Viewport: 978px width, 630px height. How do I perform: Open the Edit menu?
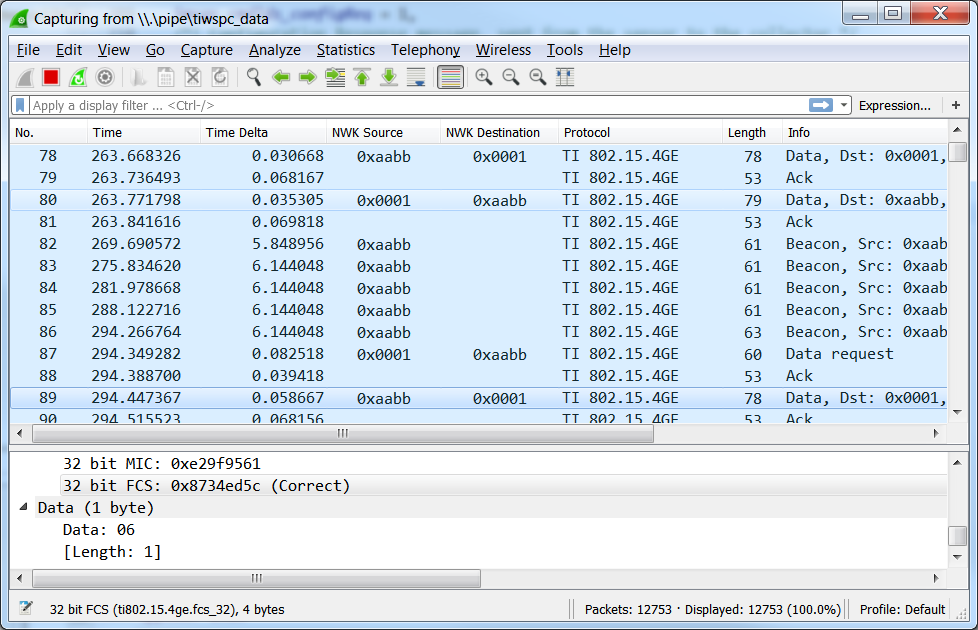pos(69,50)
